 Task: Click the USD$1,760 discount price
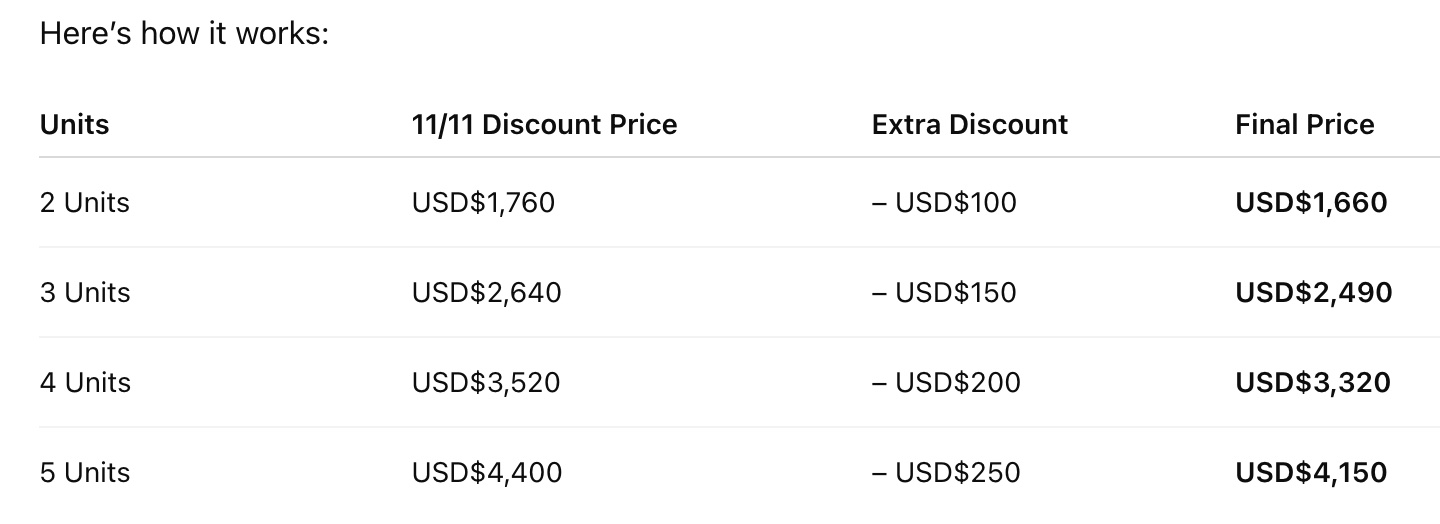pyautogui.click(x=483, y=203)
